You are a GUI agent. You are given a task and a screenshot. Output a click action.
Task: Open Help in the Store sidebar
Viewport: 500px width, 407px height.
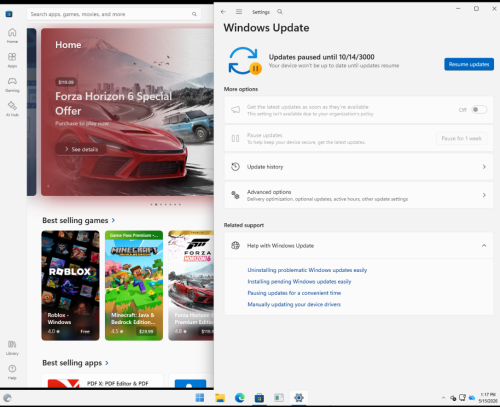[12, 372]
